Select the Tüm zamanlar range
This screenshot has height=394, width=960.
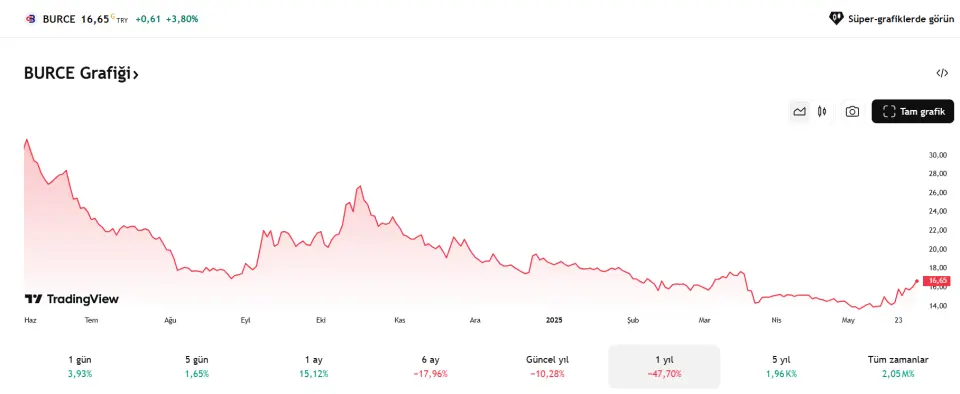tap(898, 366)
